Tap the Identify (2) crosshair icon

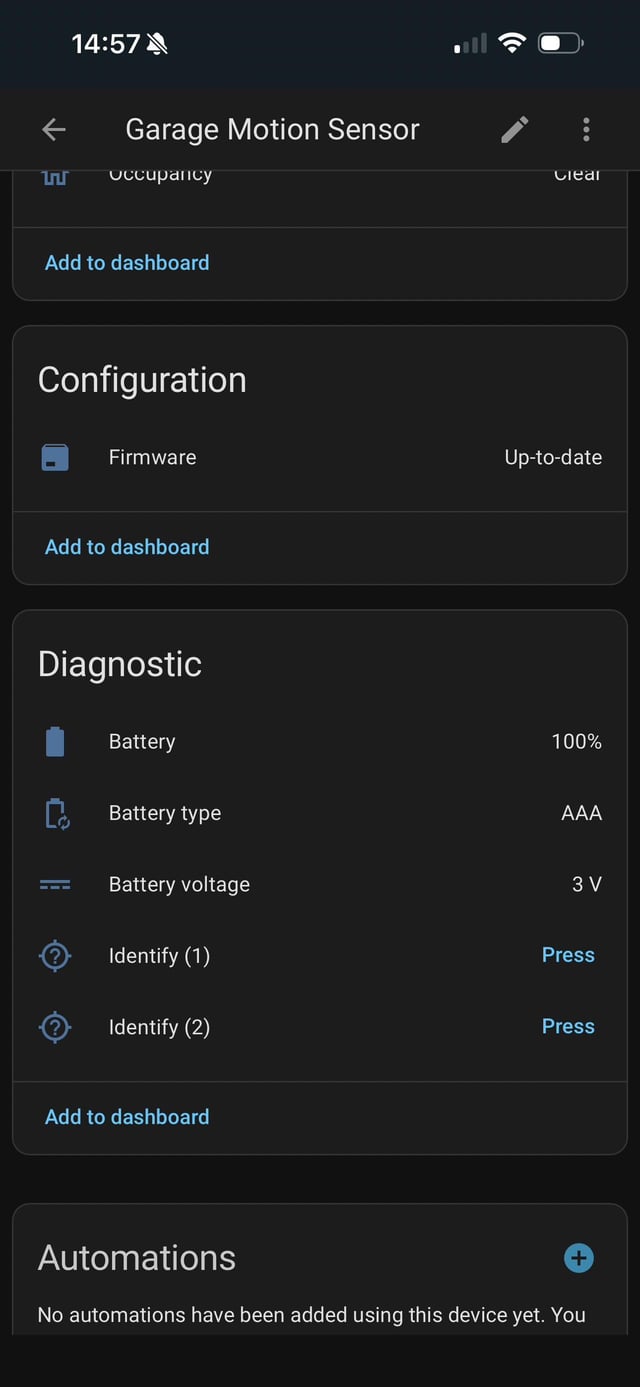tap(55, 1026)
